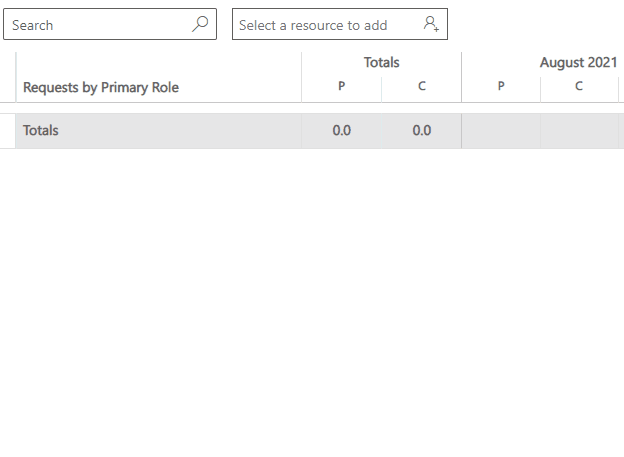Screen dimensions: 624x457
Task: Select the Totals column group header
Action: coord(381,62)
